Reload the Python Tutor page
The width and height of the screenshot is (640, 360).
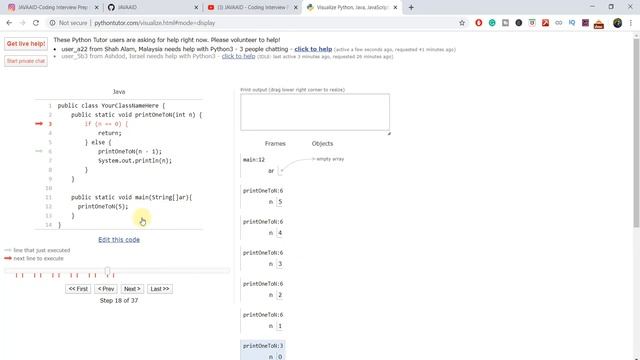tap(36, 23)
